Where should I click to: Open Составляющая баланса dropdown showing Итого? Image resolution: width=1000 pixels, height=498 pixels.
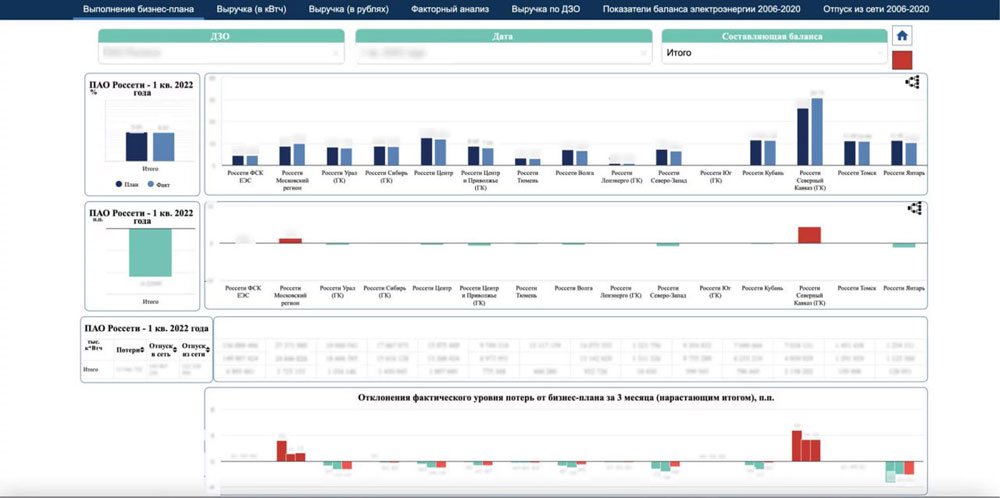(x=774, y=54)
